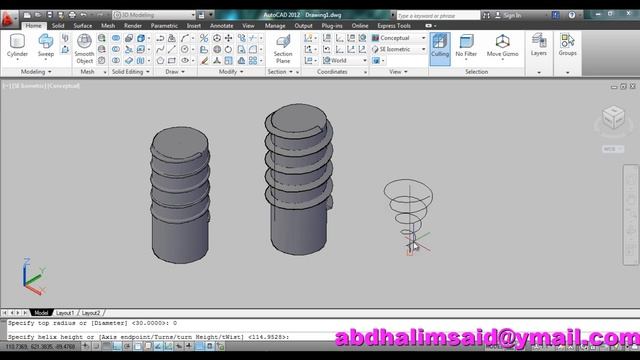
Task: Click the No Filter selection tool
Action: (466, 46)
